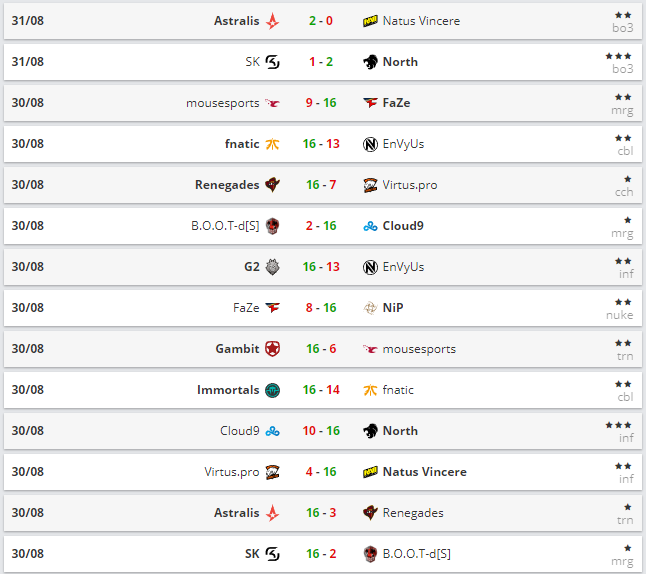Open the SK 1 - 2 North score
Viewport: 646px width, 574px height.
(x=321, y=62)
